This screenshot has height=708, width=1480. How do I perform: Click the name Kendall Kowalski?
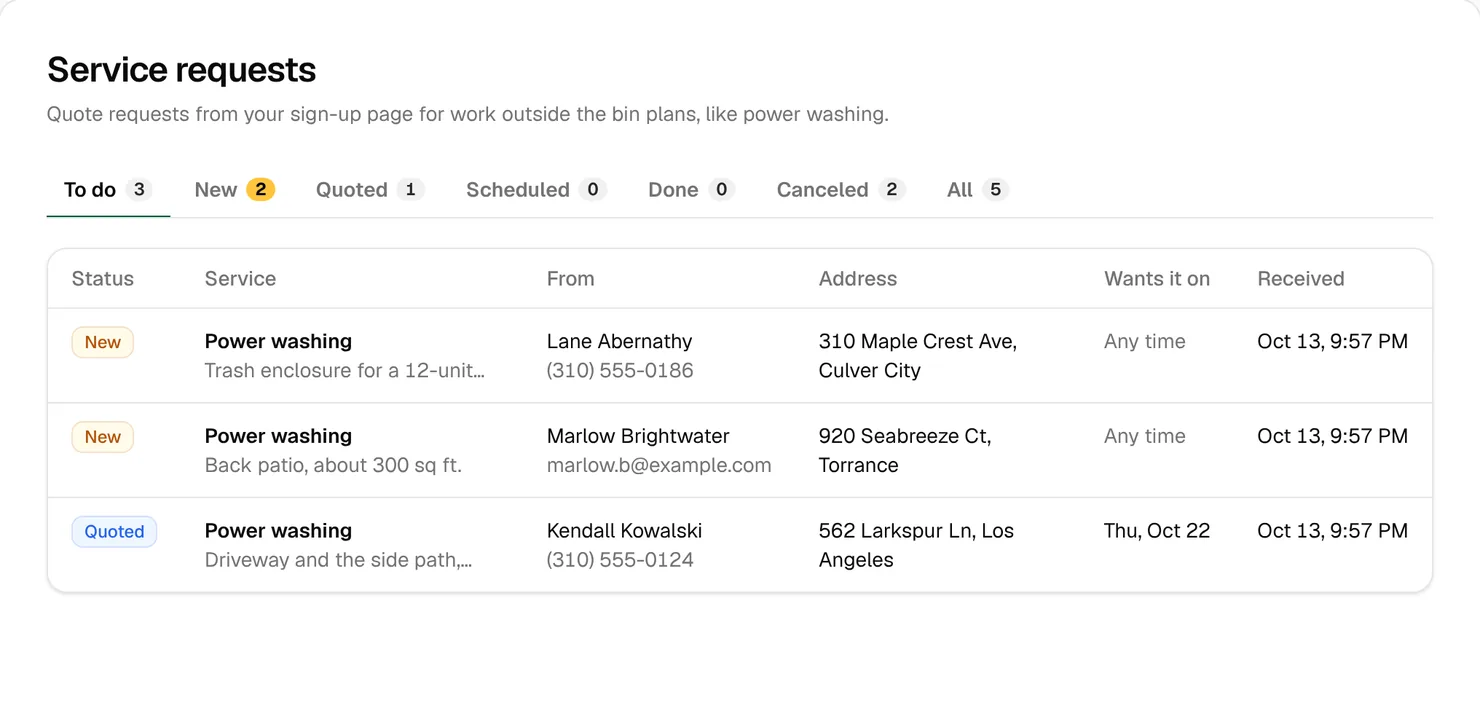(x=625, y=531)
